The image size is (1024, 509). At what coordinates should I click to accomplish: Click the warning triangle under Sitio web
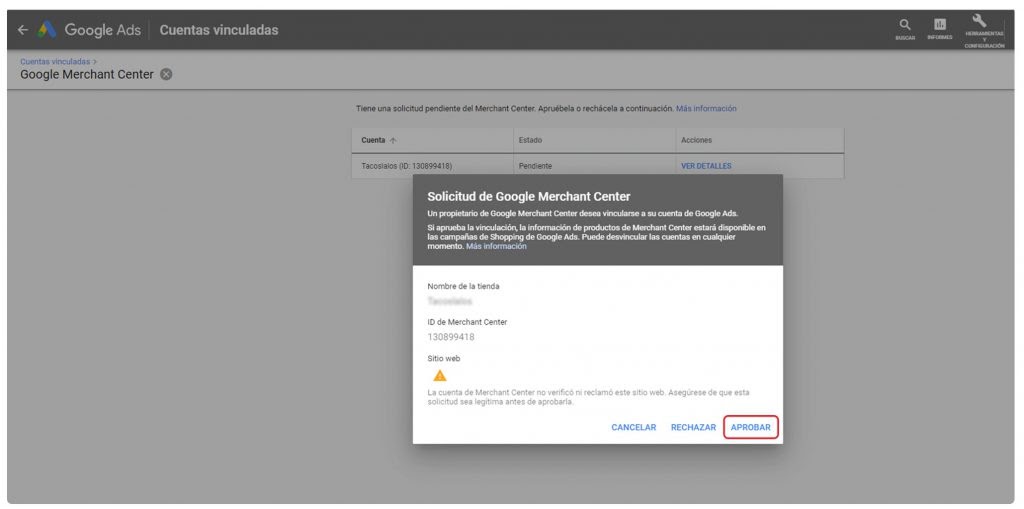point(440,376)
